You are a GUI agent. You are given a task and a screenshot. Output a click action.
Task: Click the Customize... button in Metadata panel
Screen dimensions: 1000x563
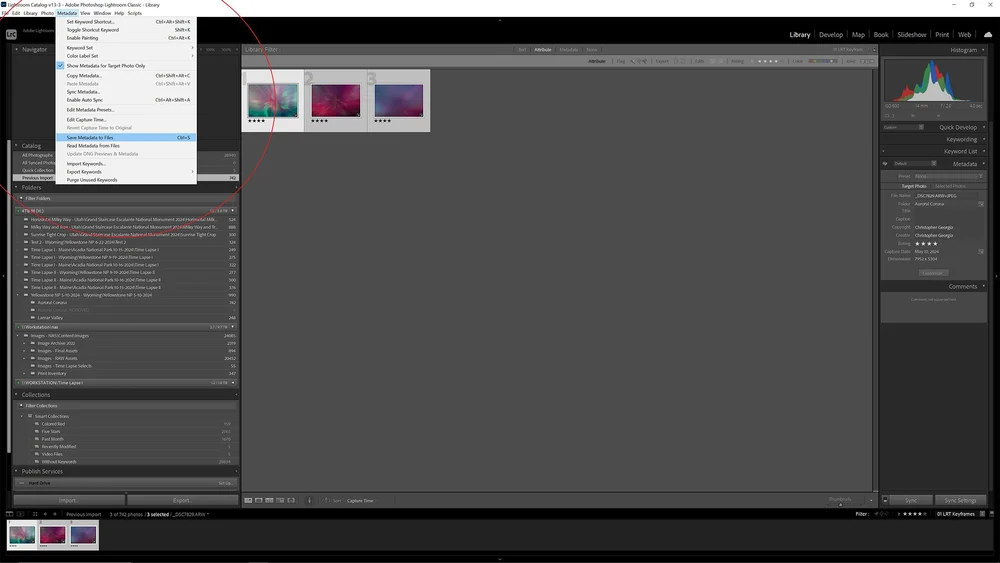tap(932, 273)
